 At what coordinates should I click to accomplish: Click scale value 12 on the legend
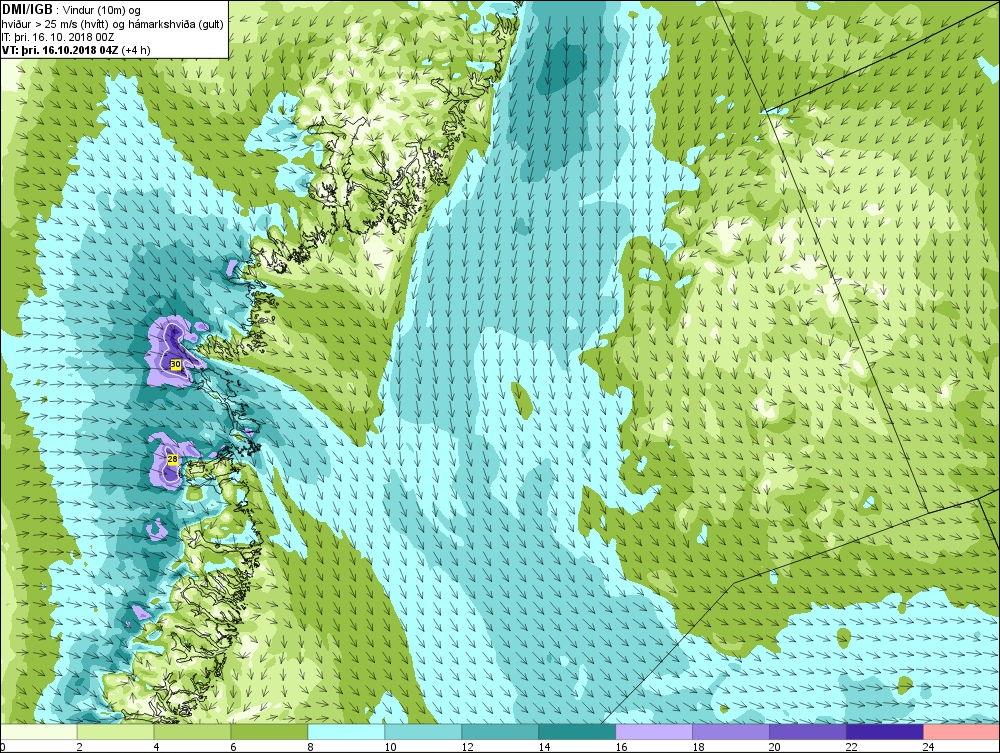point(467,747)
